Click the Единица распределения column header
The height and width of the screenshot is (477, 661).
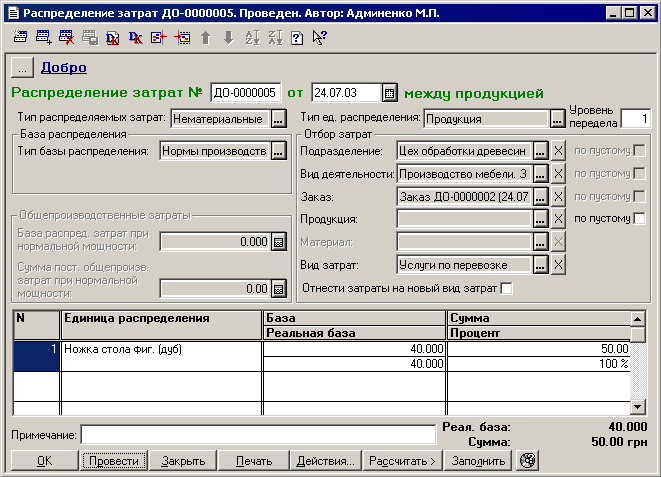pyautogui.click(x=161, y=325)
